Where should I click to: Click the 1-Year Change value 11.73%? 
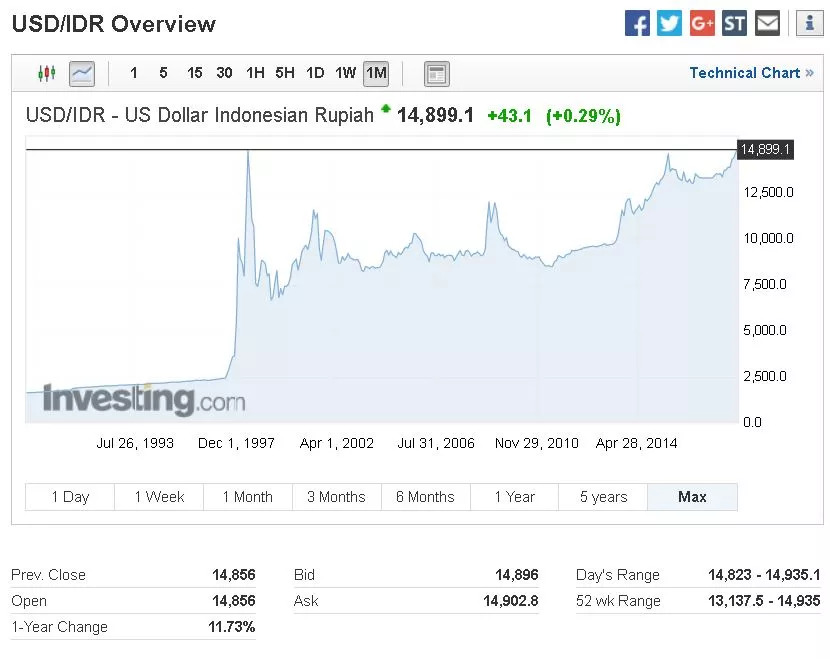232,627
